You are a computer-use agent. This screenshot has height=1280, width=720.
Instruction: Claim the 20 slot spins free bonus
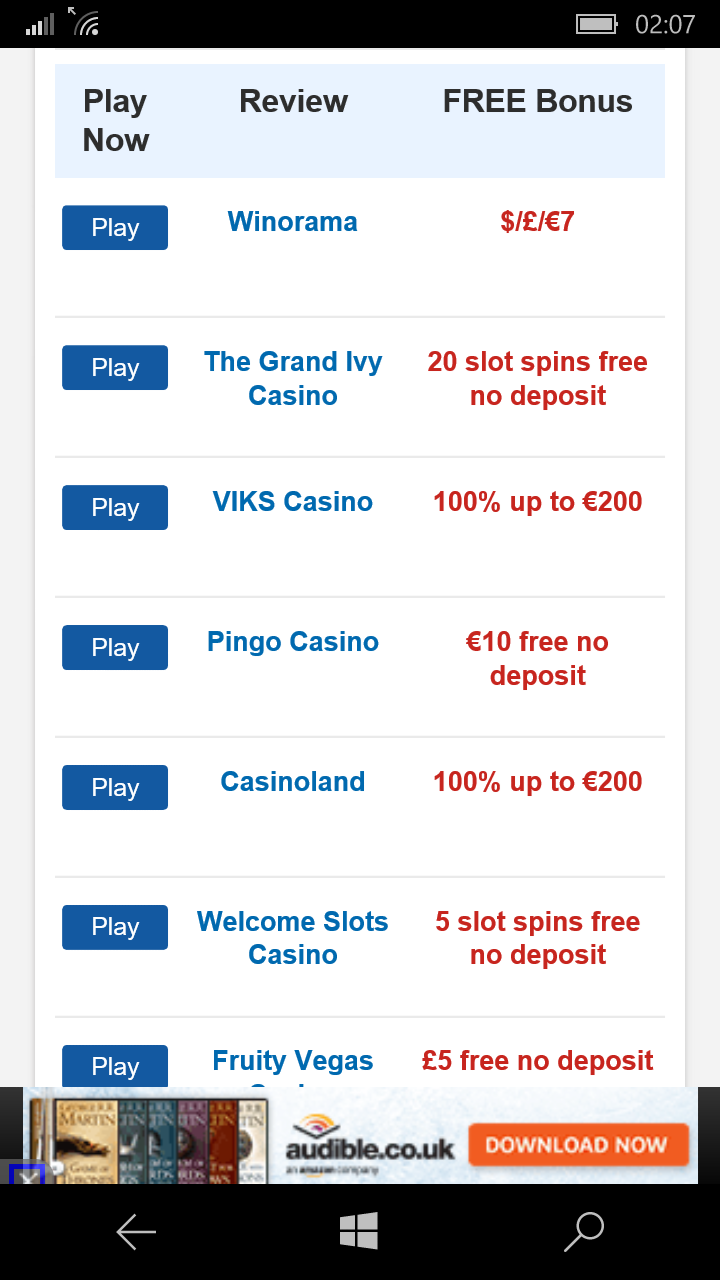538,378
